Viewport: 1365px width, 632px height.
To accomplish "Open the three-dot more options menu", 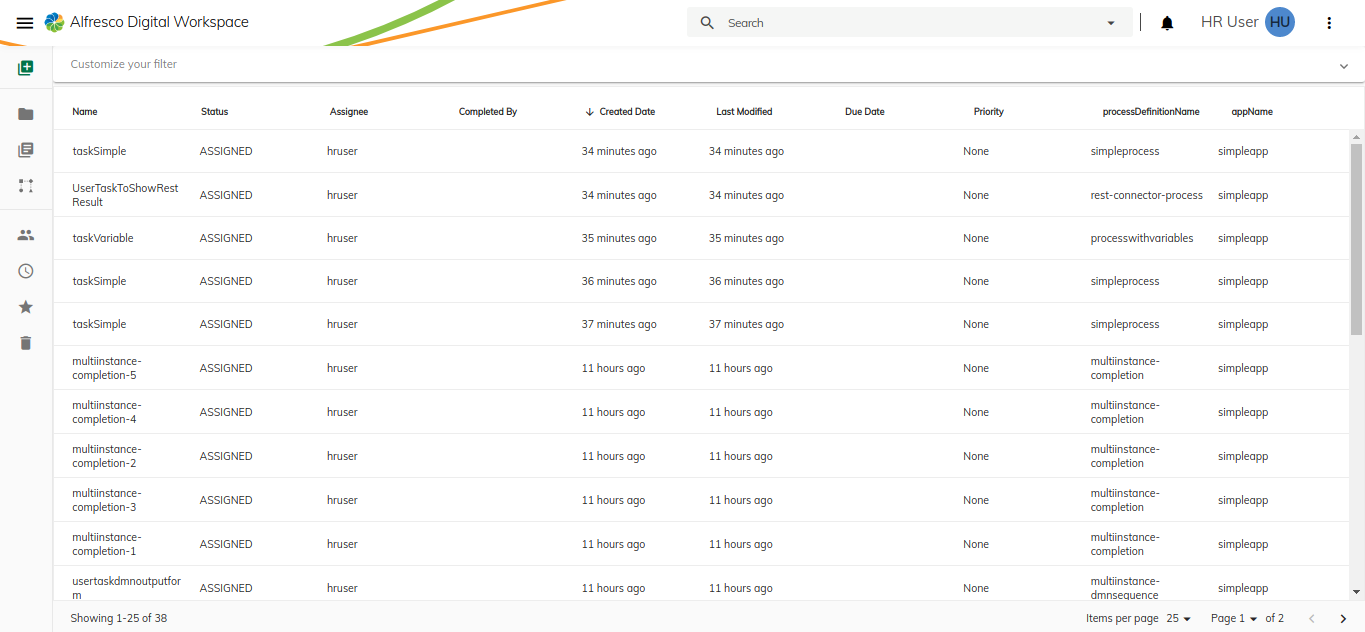I will click(x=1329, y=23).
